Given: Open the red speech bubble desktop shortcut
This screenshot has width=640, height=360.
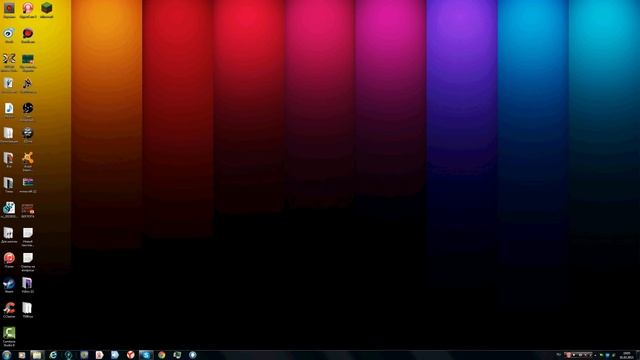Looking at the screenshot, I should tap(28, 35).
